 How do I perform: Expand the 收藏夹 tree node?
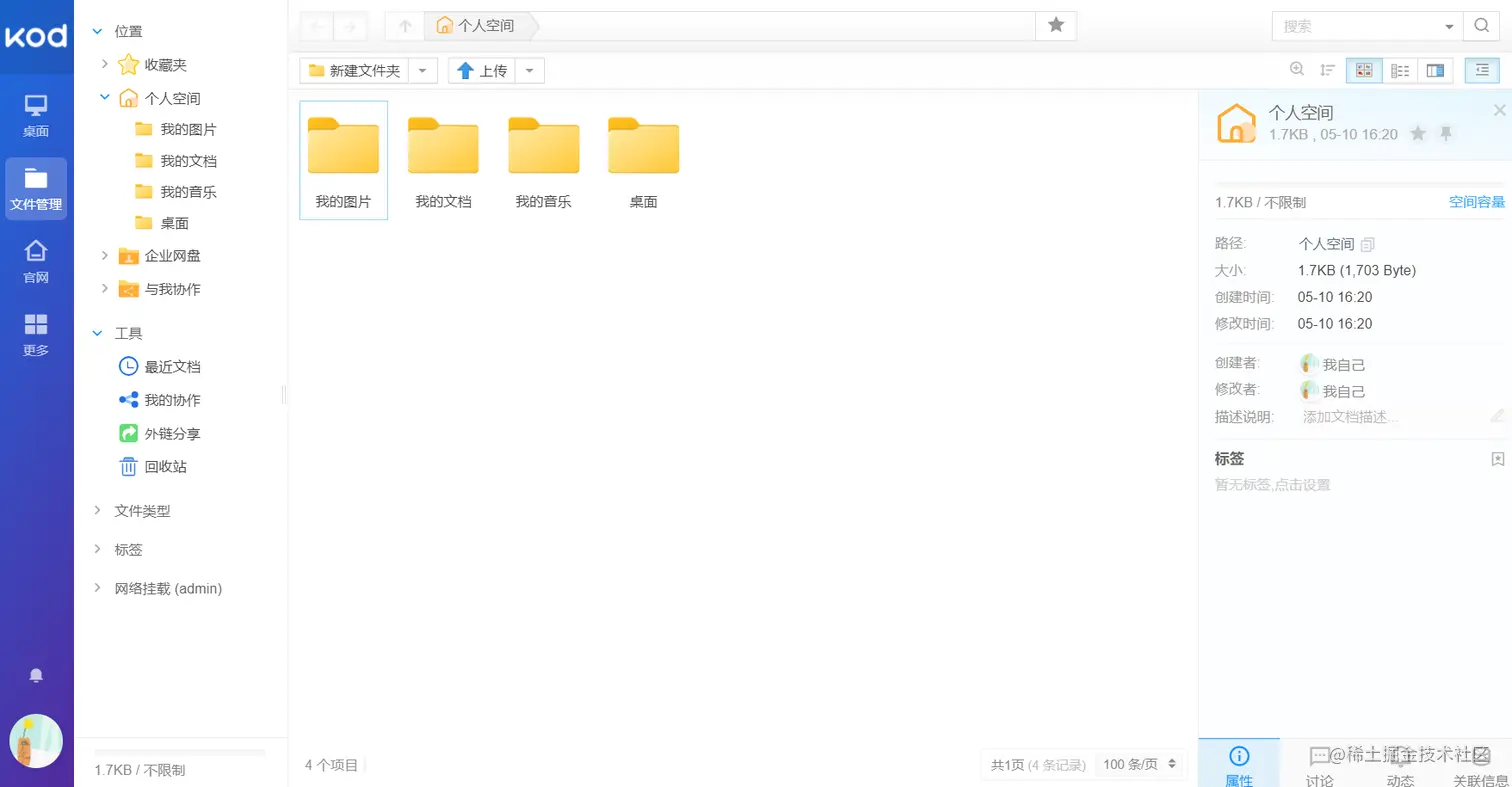[105, 65]
